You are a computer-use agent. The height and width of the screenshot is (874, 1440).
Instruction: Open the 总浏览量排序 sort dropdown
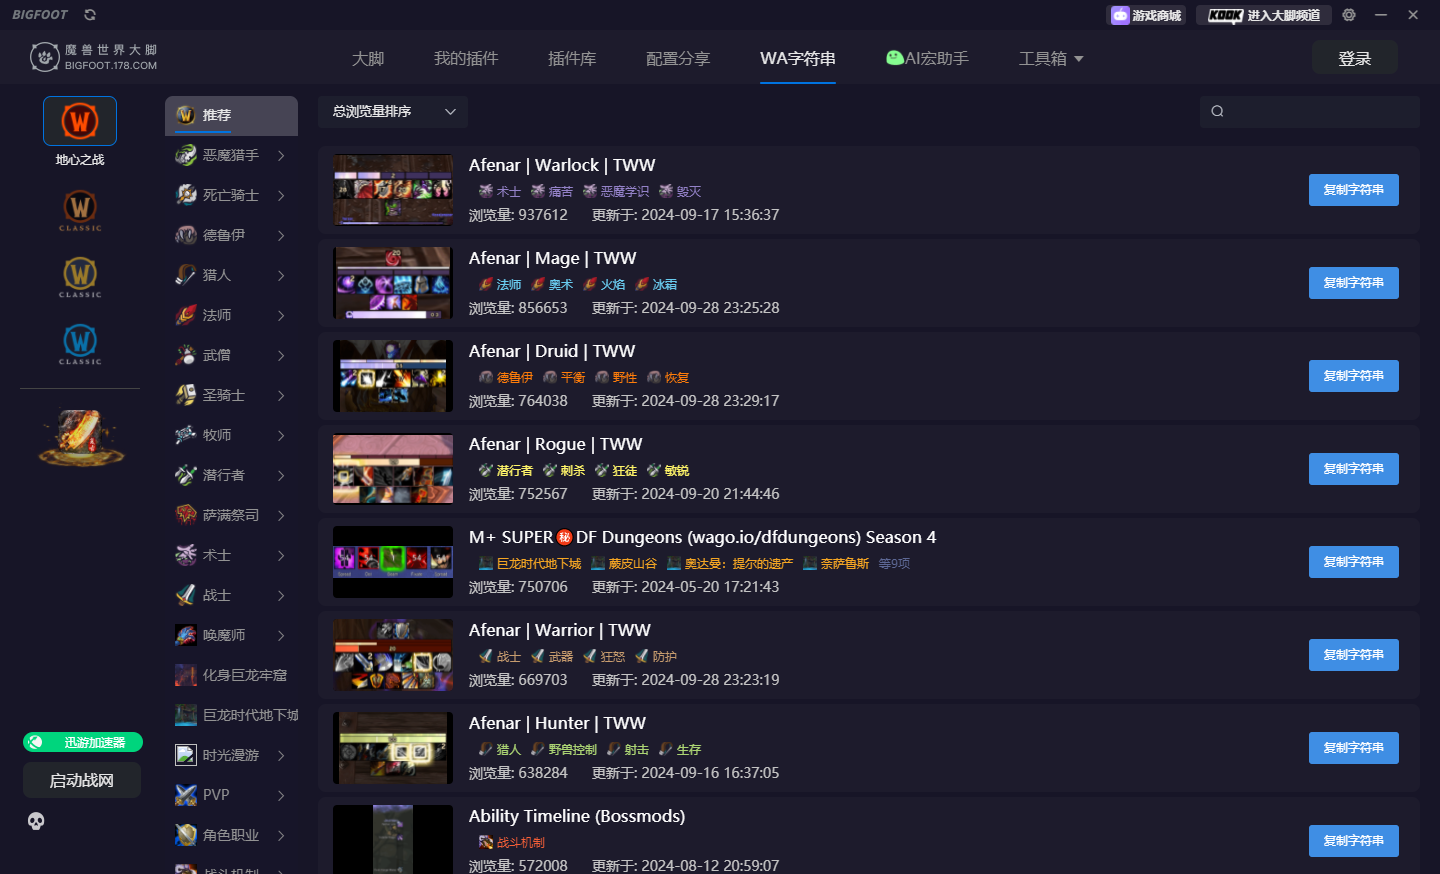tap(393, 112)
